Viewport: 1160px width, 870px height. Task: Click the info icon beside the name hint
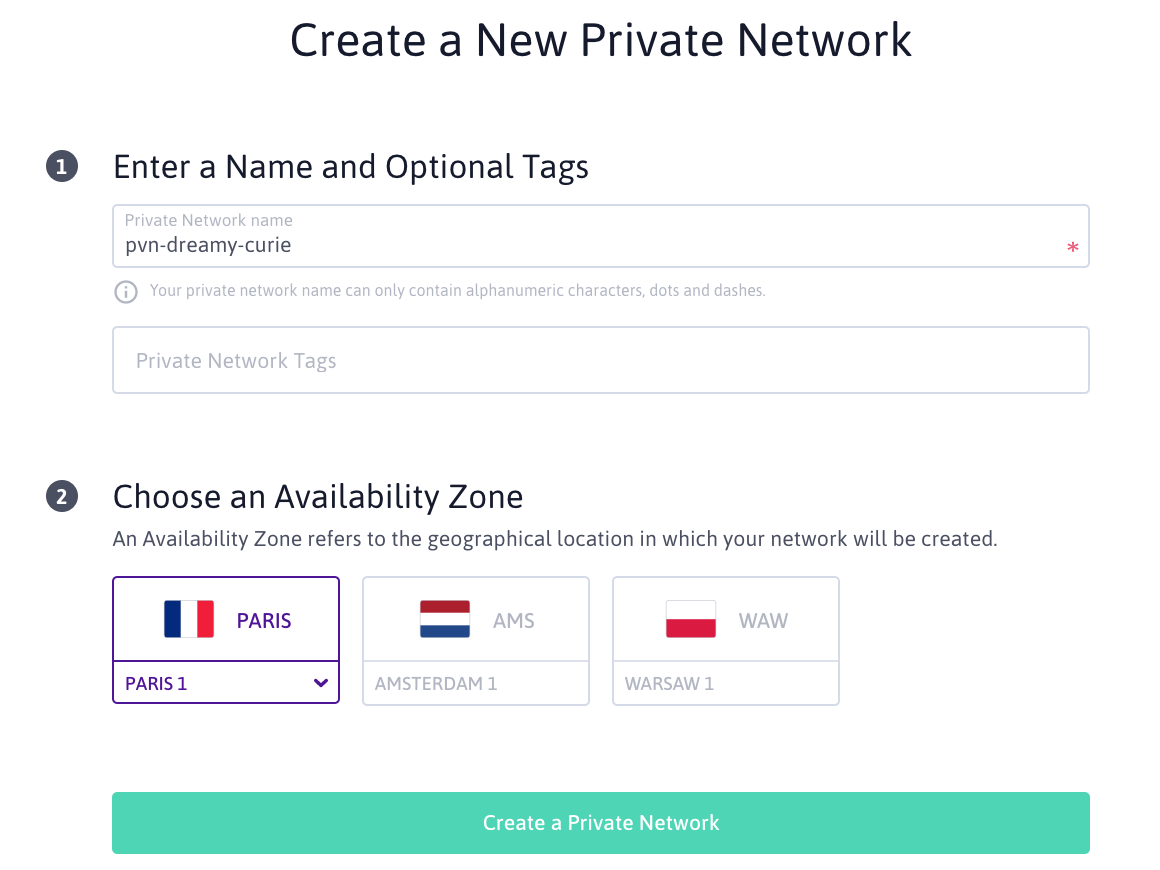click(125, 292)
